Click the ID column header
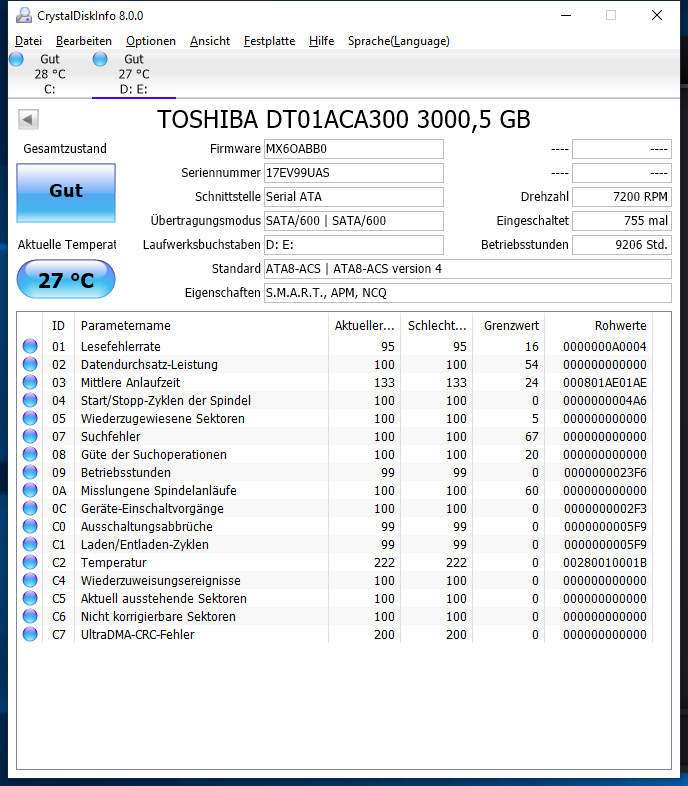 click(x=59, y=326)
